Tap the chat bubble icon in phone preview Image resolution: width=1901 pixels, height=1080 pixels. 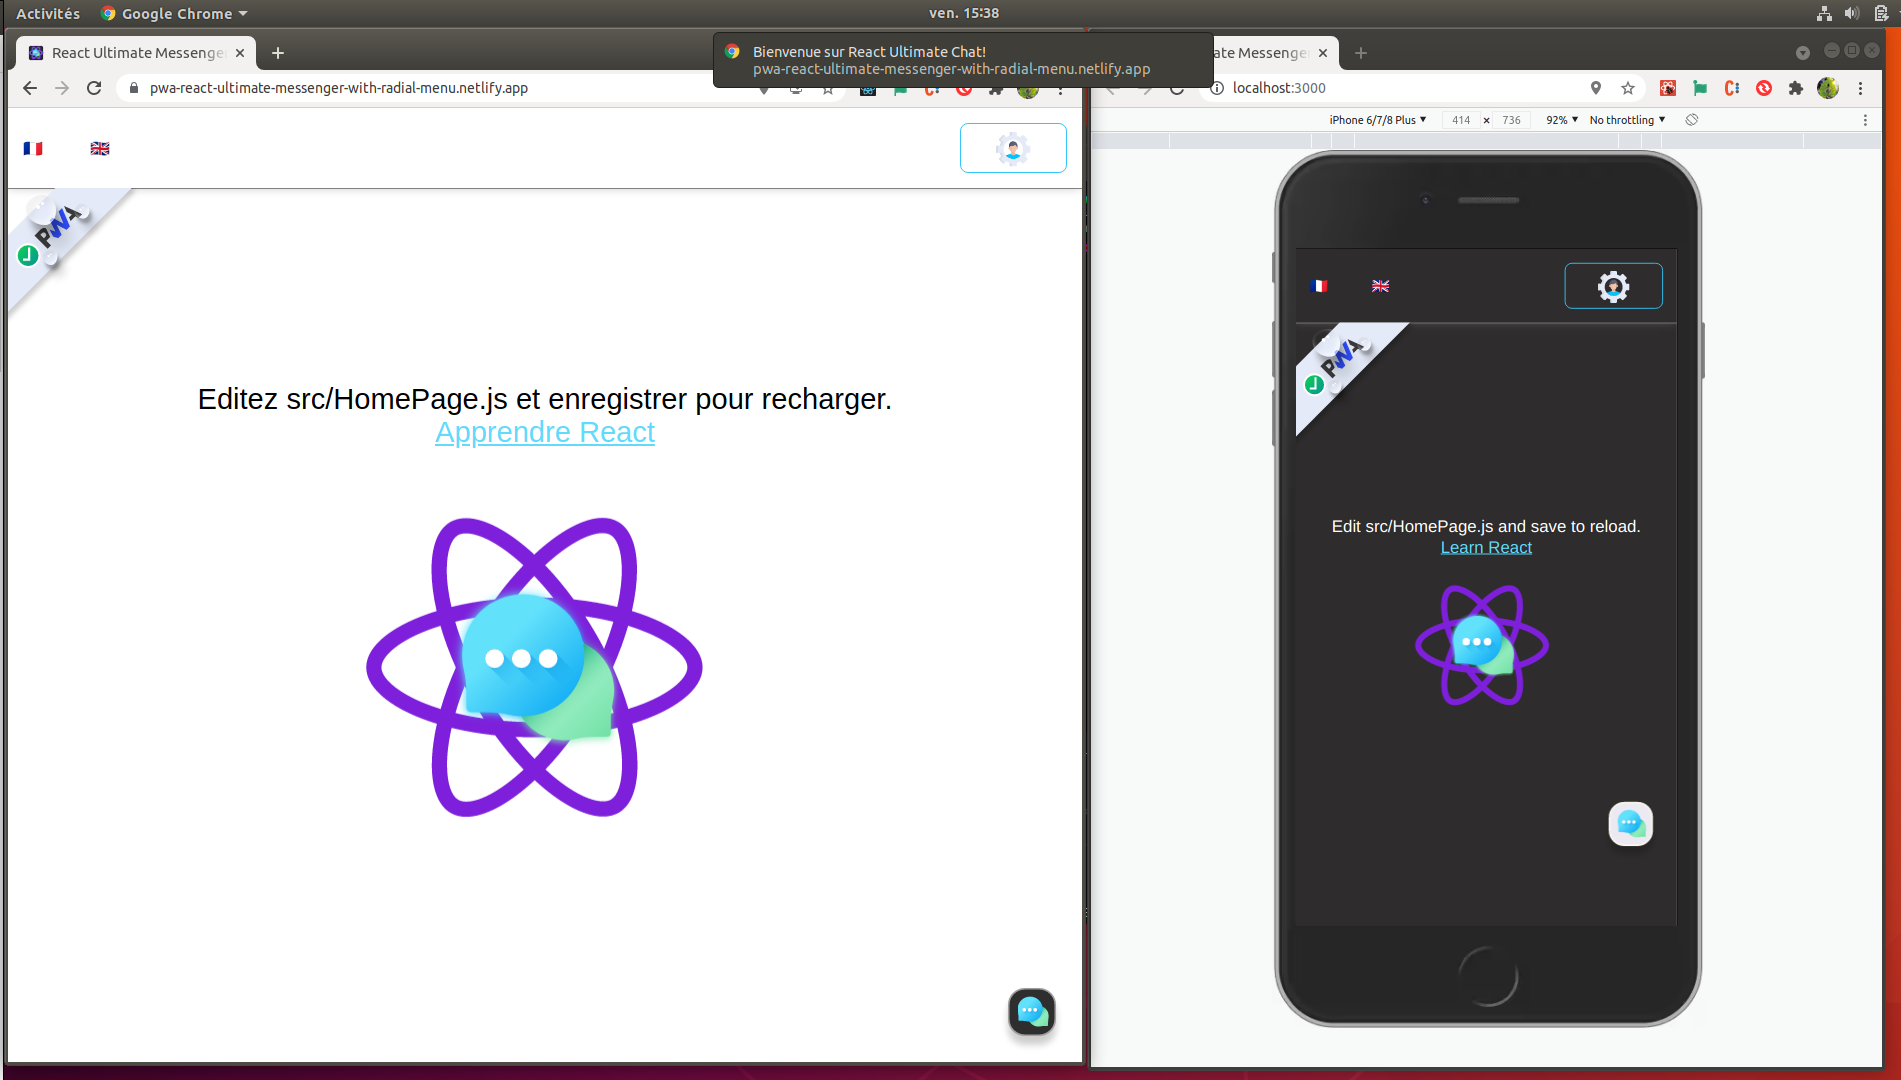click(x=1630, y=824)
